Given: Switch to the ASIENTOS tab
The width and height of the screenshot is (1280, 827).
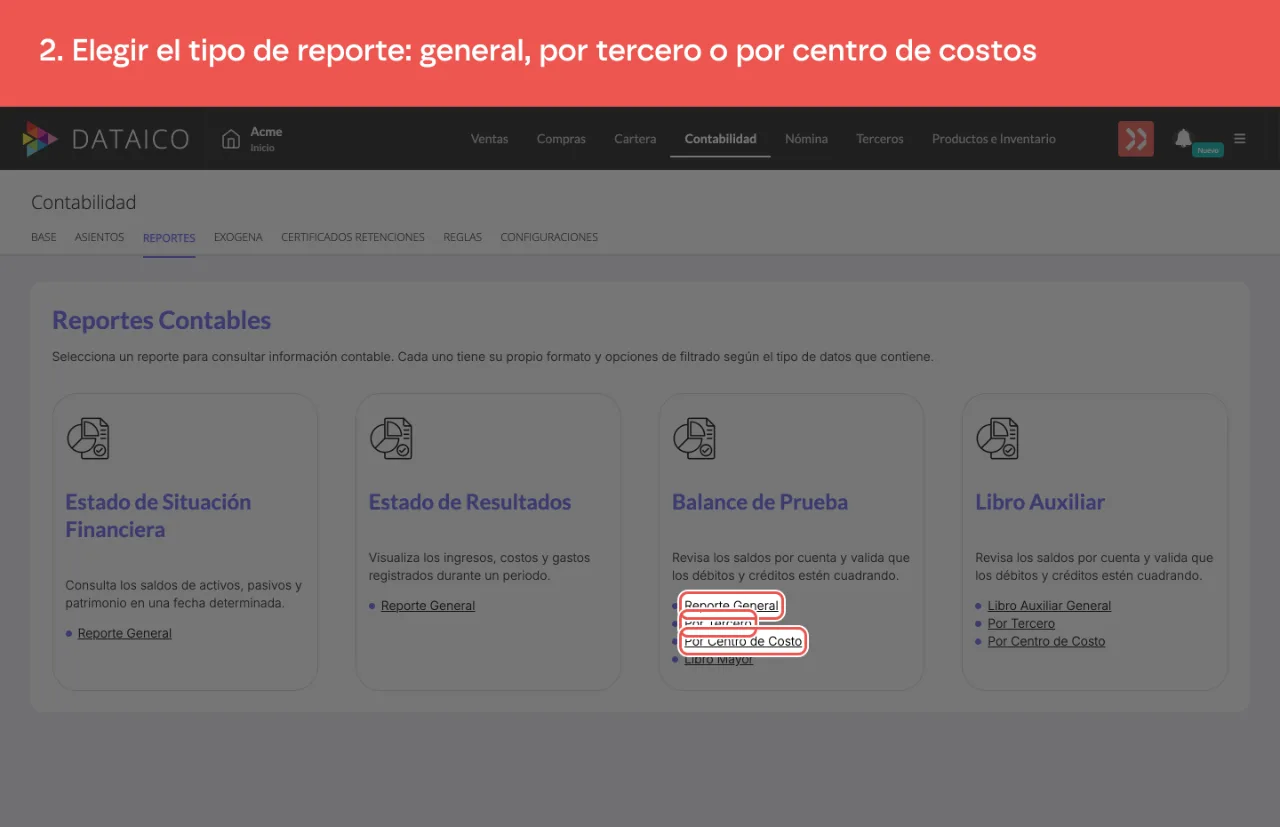Looking at the screenshot, I should [x=99, y=238].
